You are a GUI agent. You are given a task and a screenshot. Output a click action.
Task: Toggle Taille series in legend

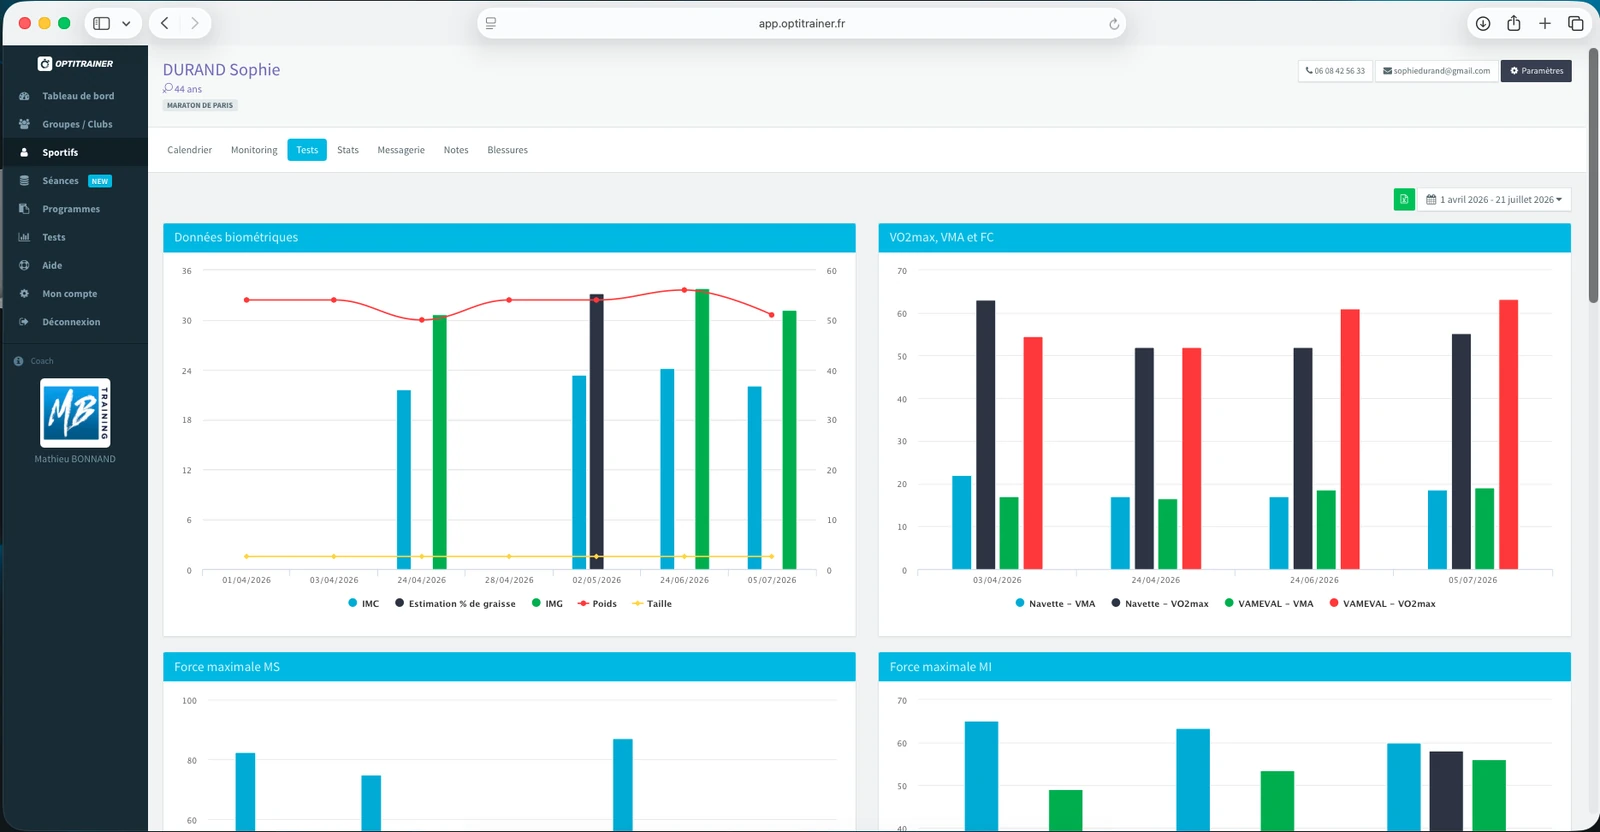tap(652, 603)
